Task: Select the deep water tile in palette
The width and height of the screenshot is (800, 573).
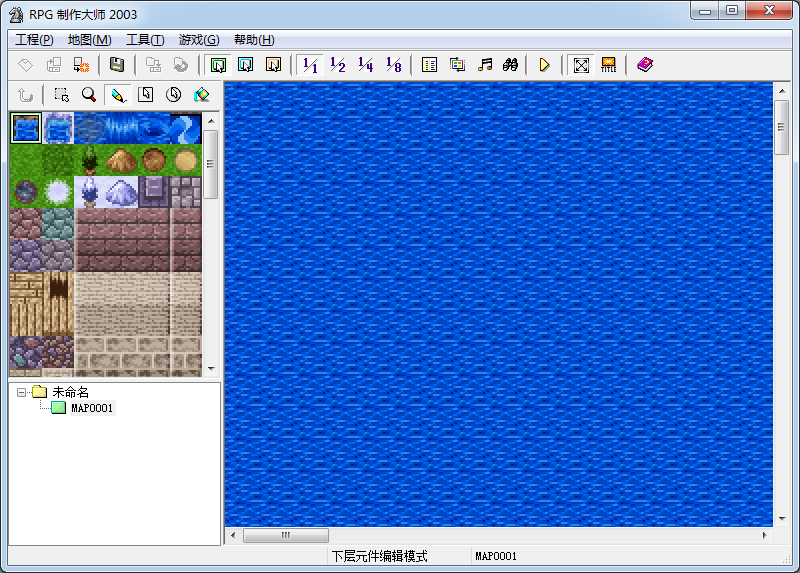Action: [26, 128]
